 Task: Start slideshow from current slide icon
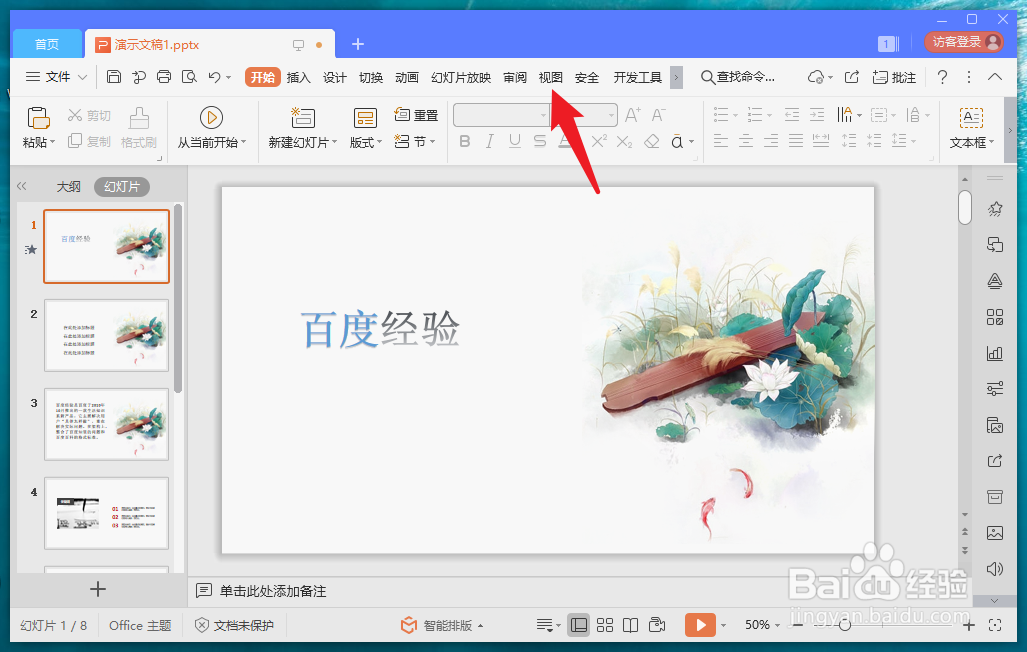(211, 118)
